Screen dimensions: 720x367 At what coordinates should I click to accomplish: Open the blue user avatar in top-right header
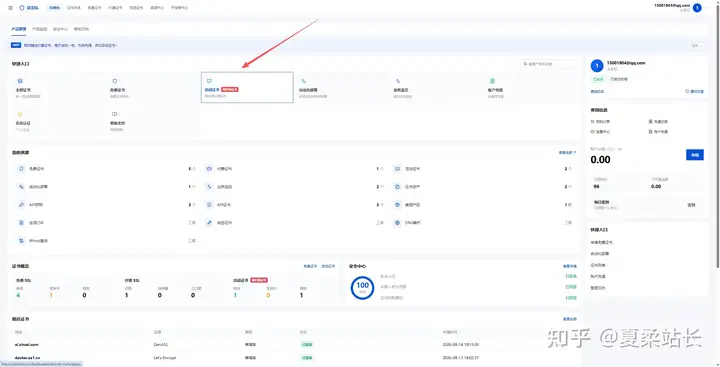697,8
